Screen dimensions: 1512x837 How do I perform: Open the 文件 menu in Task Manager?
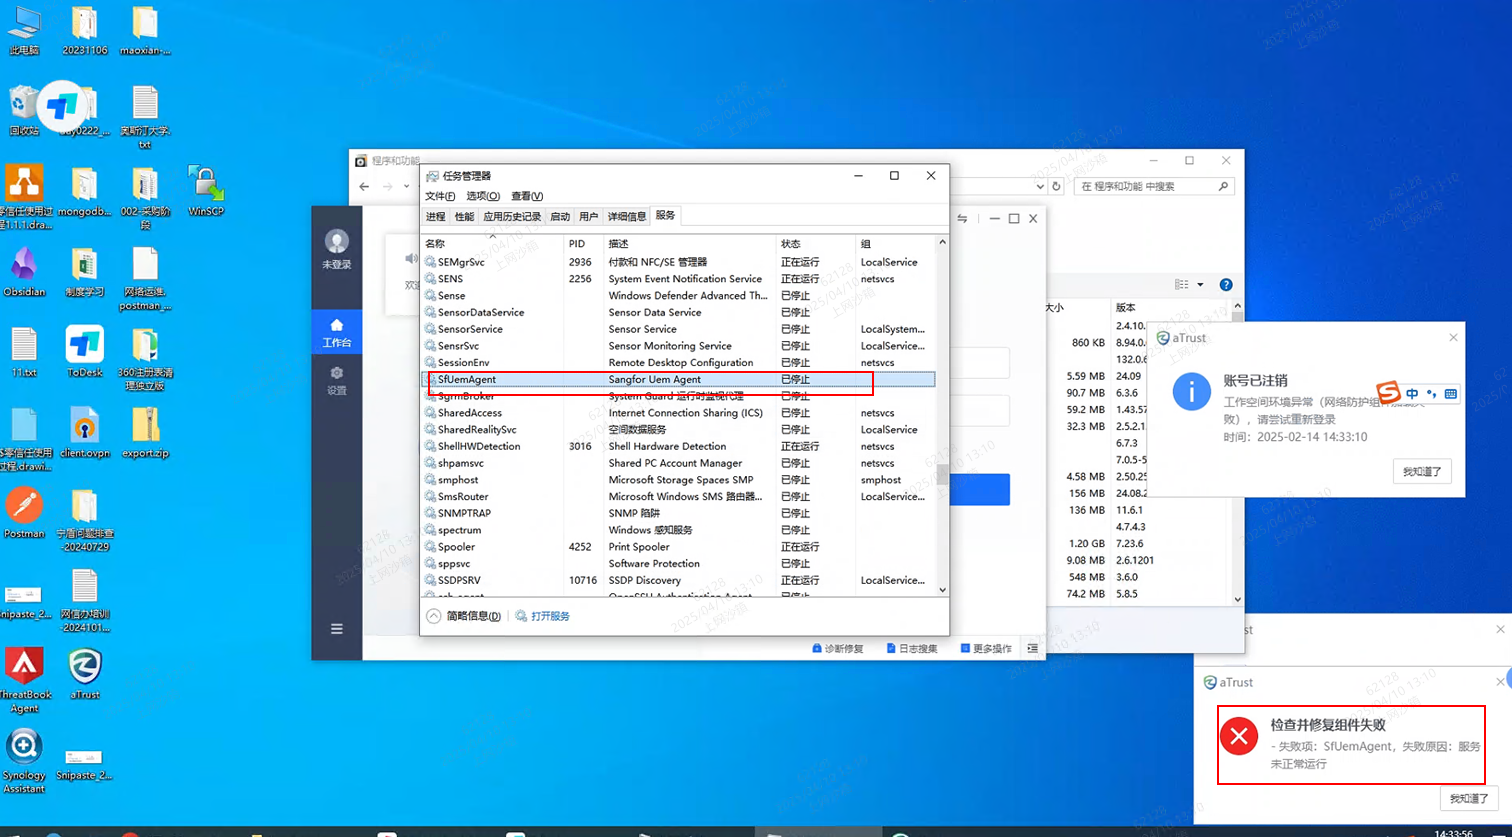(439, 196)
